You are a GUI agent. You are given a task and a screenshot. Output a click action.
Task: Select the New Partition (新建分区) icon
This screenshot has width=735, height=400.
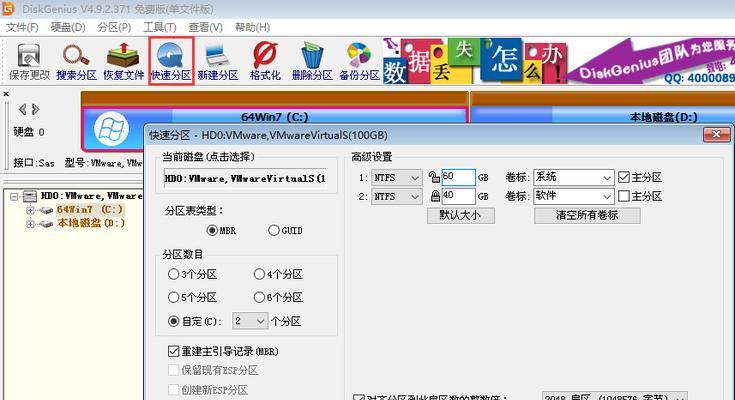click(218, 61)
